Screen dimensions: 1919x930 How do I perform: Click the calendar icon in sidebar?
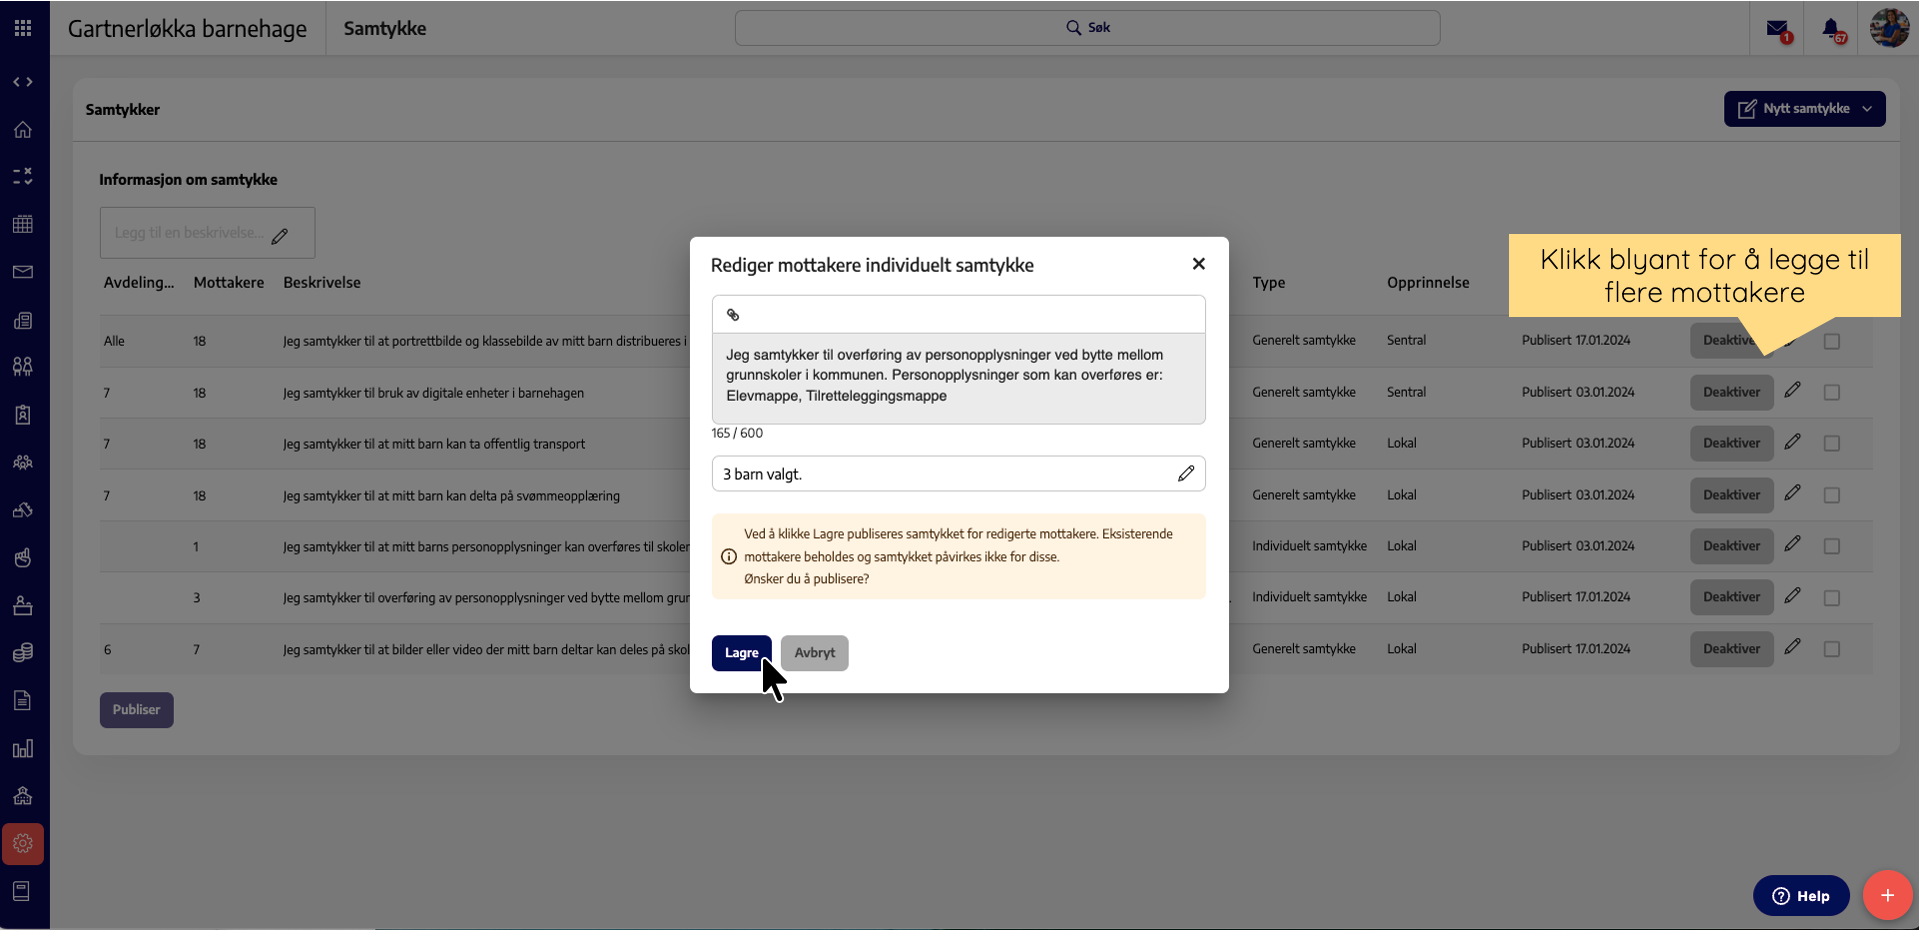click(x=23, y=224)
